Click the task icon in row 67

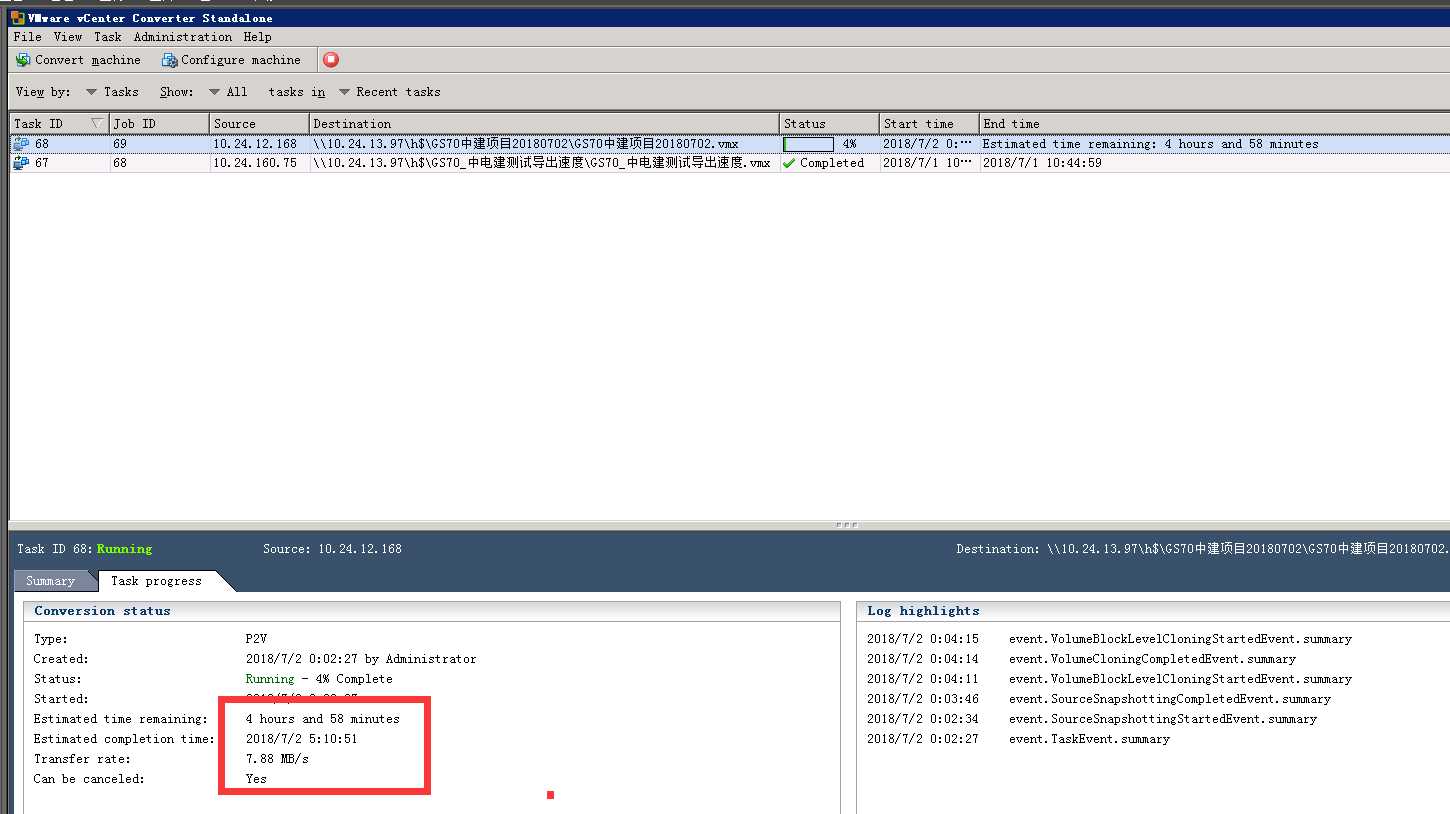coord(21,163)
